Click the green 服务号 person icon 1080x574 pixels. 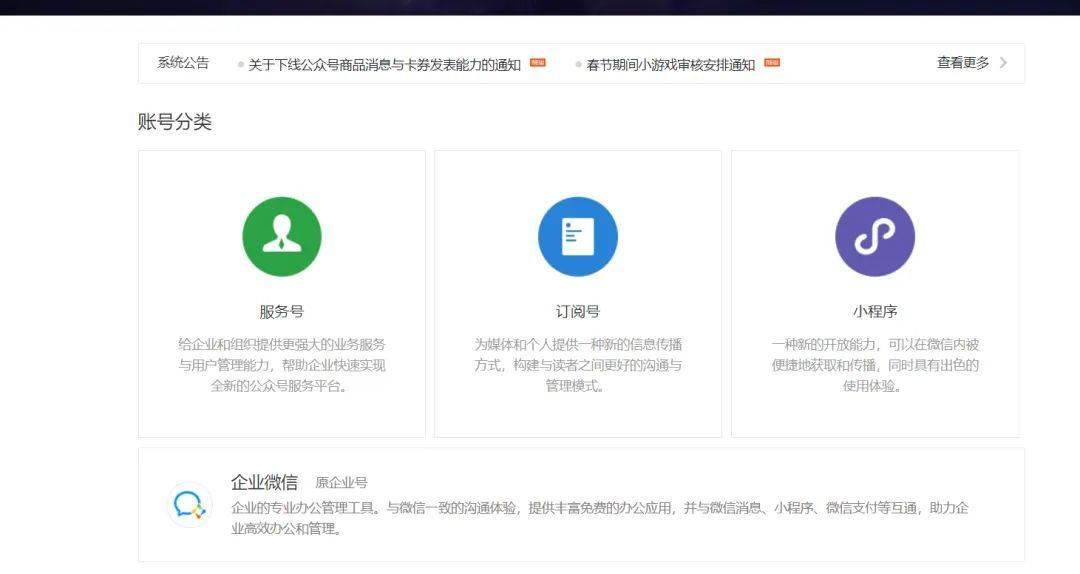tap(282, 236)
